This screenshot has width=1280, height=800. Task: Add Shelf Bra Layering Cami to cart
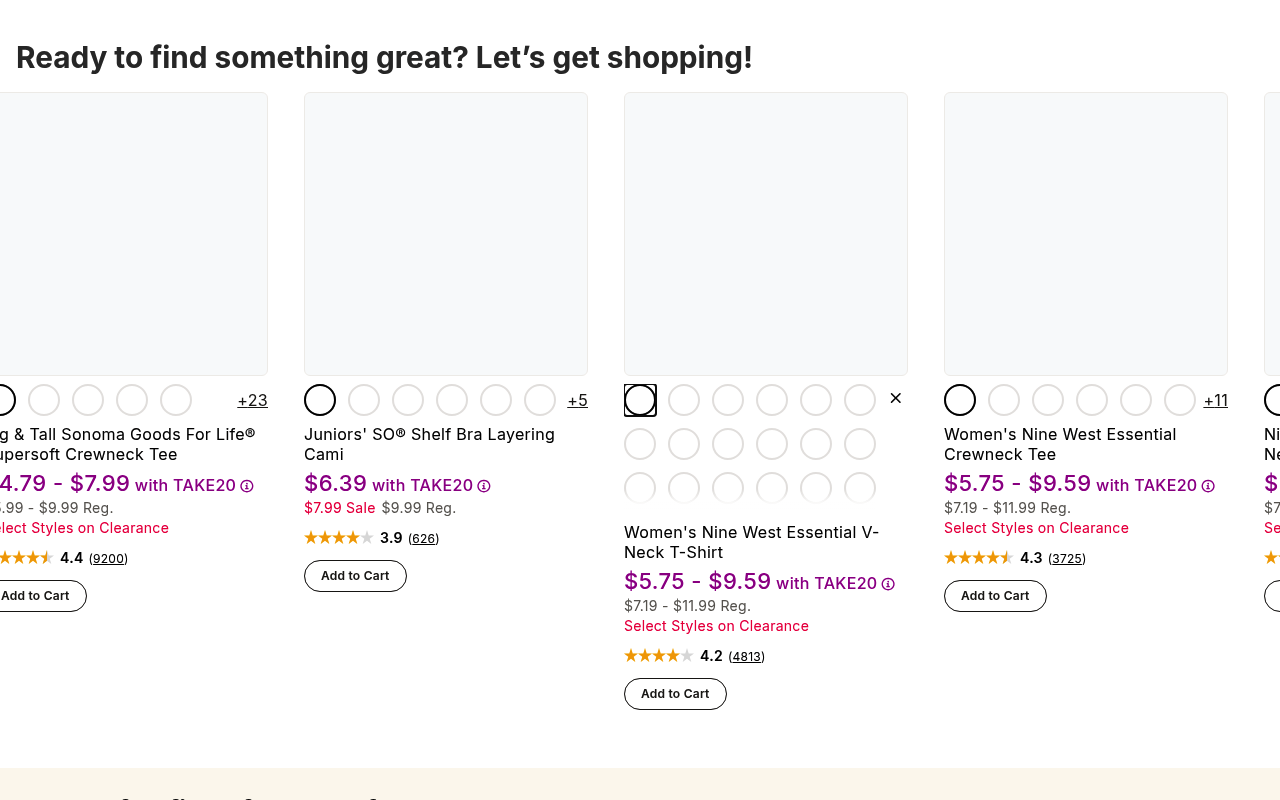click(355, 576)
